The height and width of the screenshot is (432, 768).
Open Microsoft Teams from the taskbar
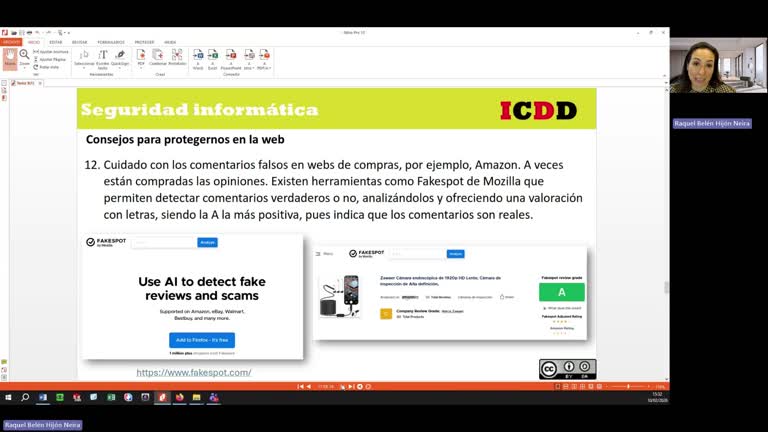click(214, 397)
